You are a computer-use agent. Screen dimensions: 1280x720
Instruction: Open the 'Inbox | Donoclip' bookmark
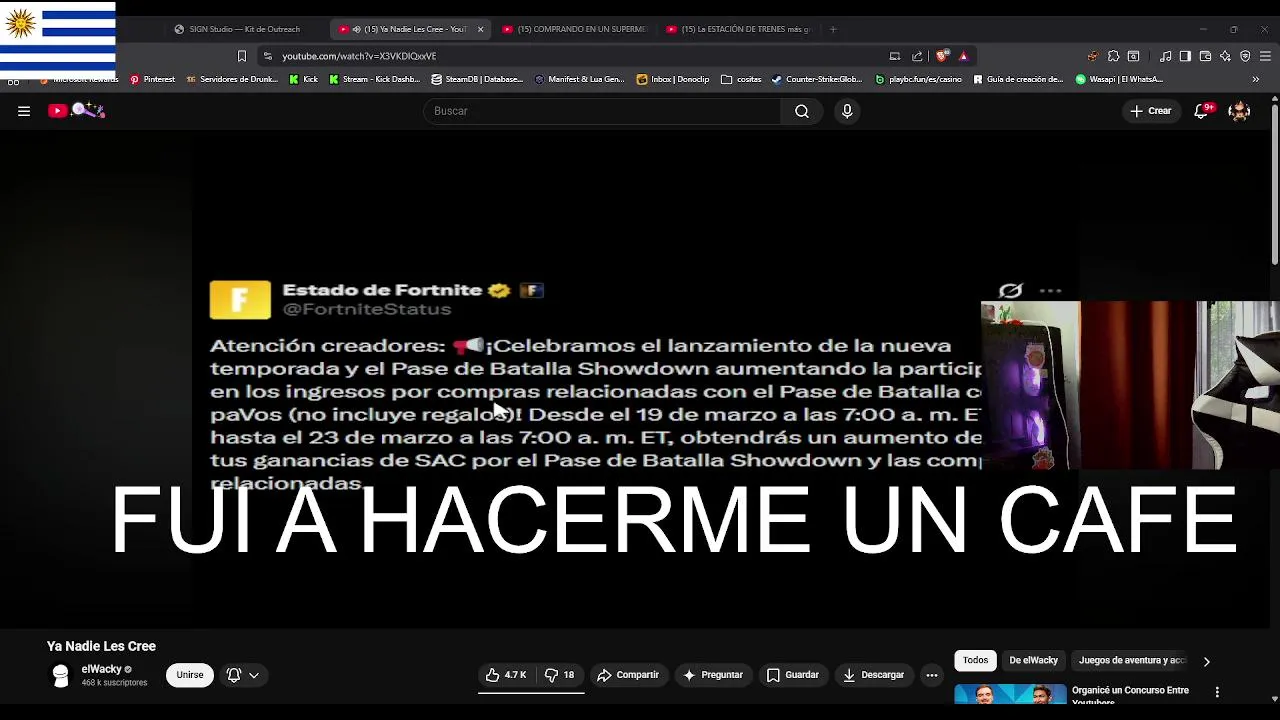pyautogui.click(x=673, y=79)
